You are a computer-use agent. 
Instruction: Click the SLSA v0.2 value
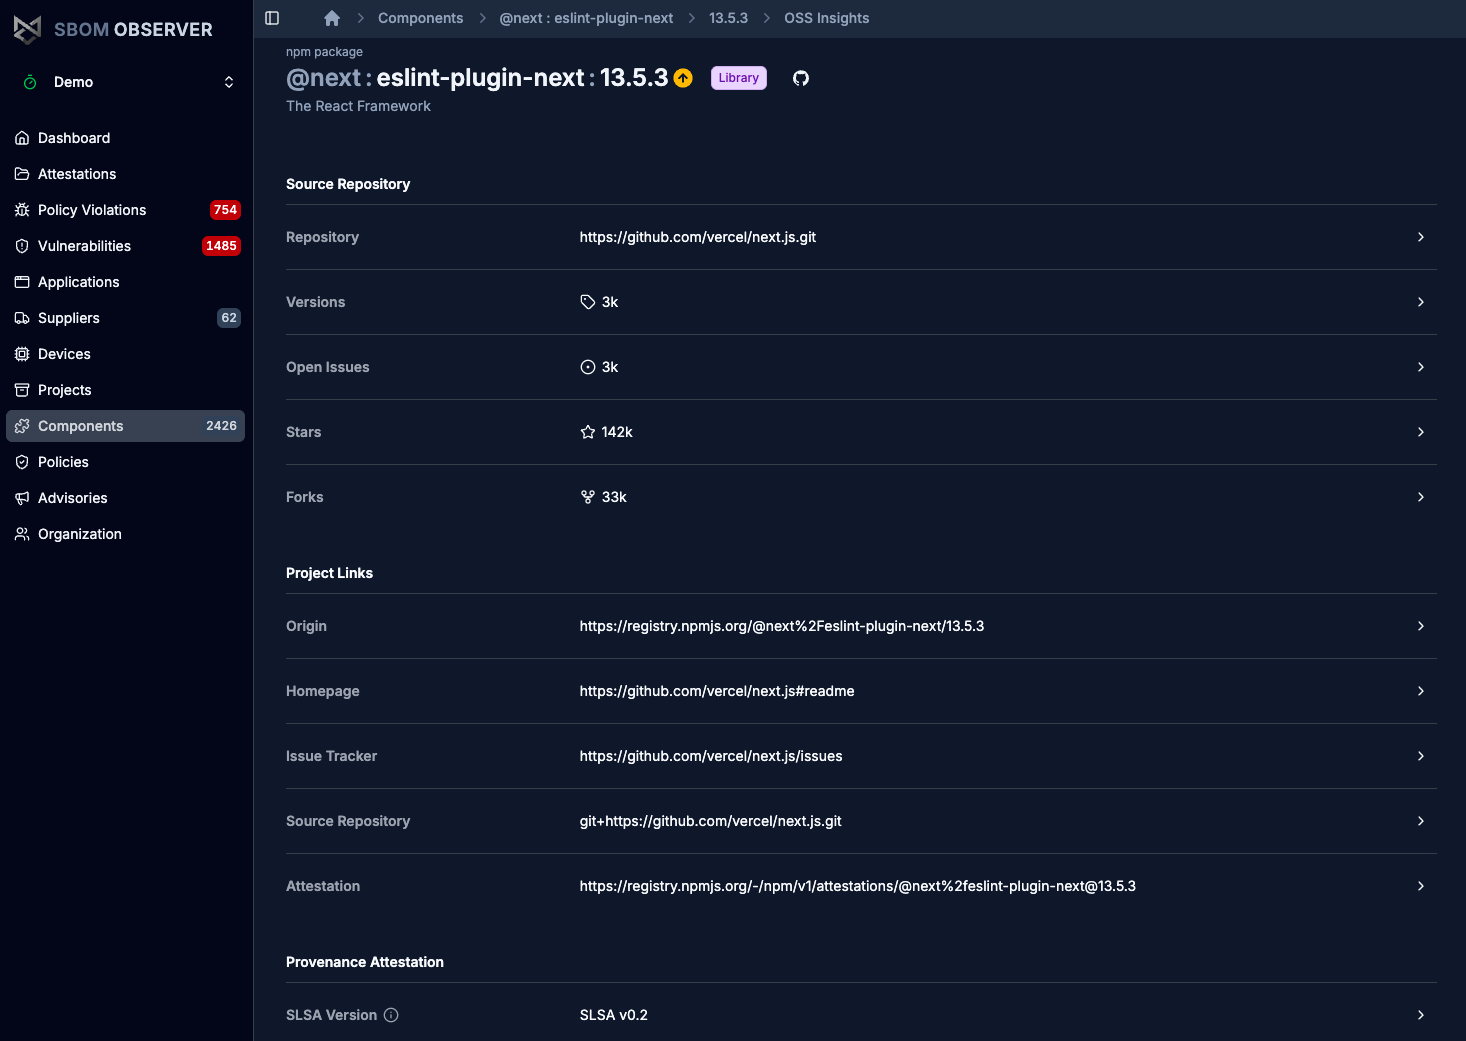point(614,1015)
